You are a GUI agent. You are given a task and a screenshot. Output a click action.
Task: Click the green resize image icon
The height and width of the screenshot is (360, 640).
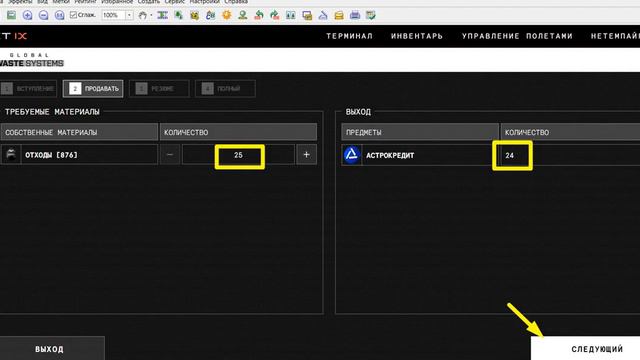coord(162,16)
